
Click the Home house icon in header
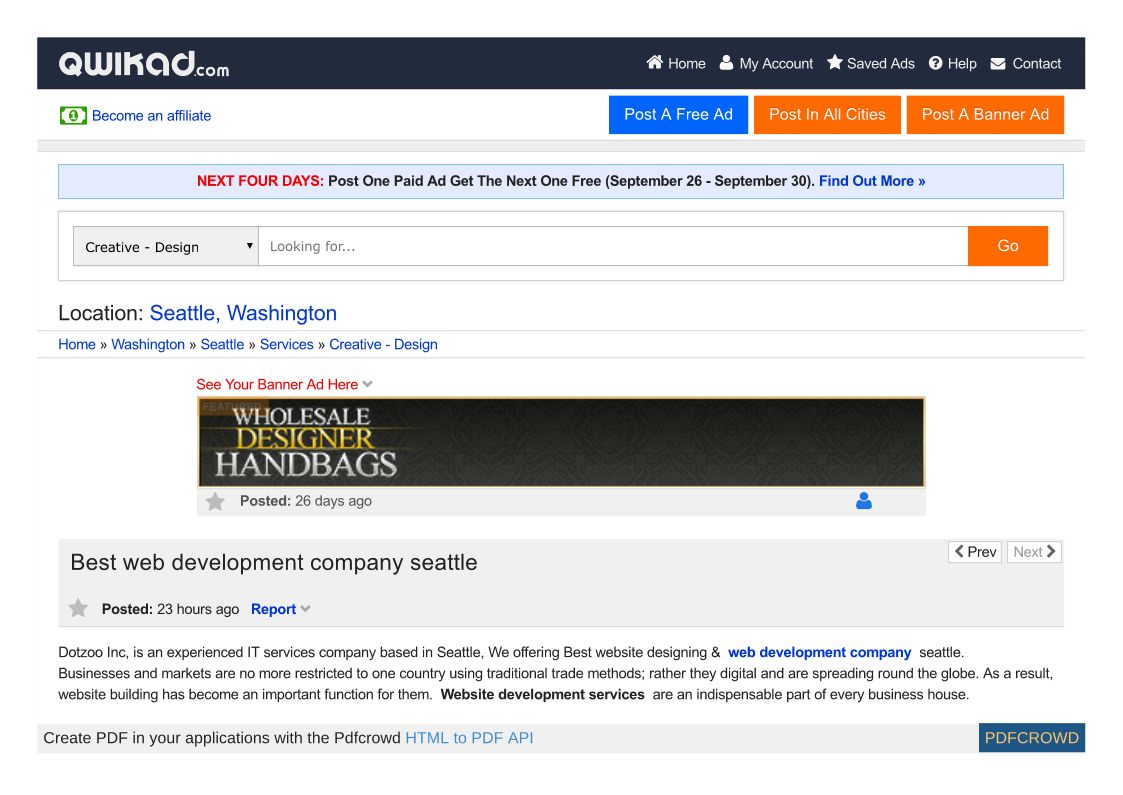655,63
